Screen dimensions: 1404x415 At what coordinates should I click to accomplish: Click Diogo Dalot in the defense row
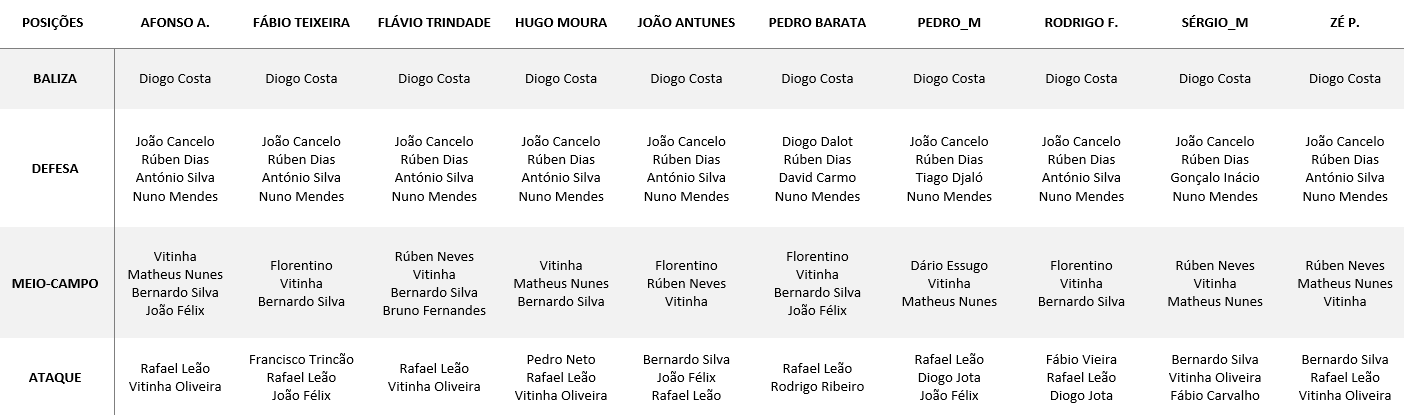click(x=817, y=141)
